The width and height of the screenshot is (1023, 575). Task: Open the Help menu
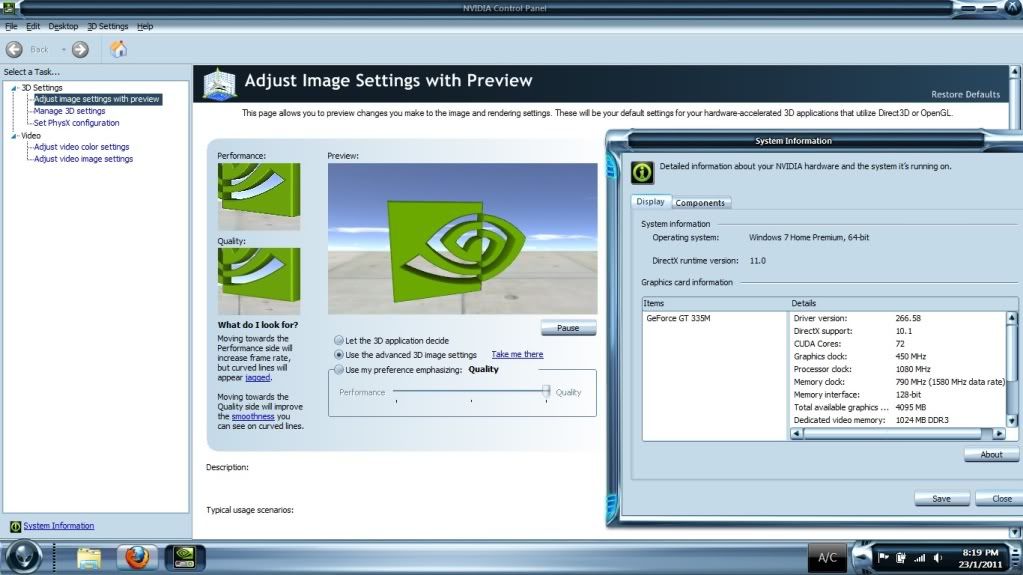click(145, 26)
